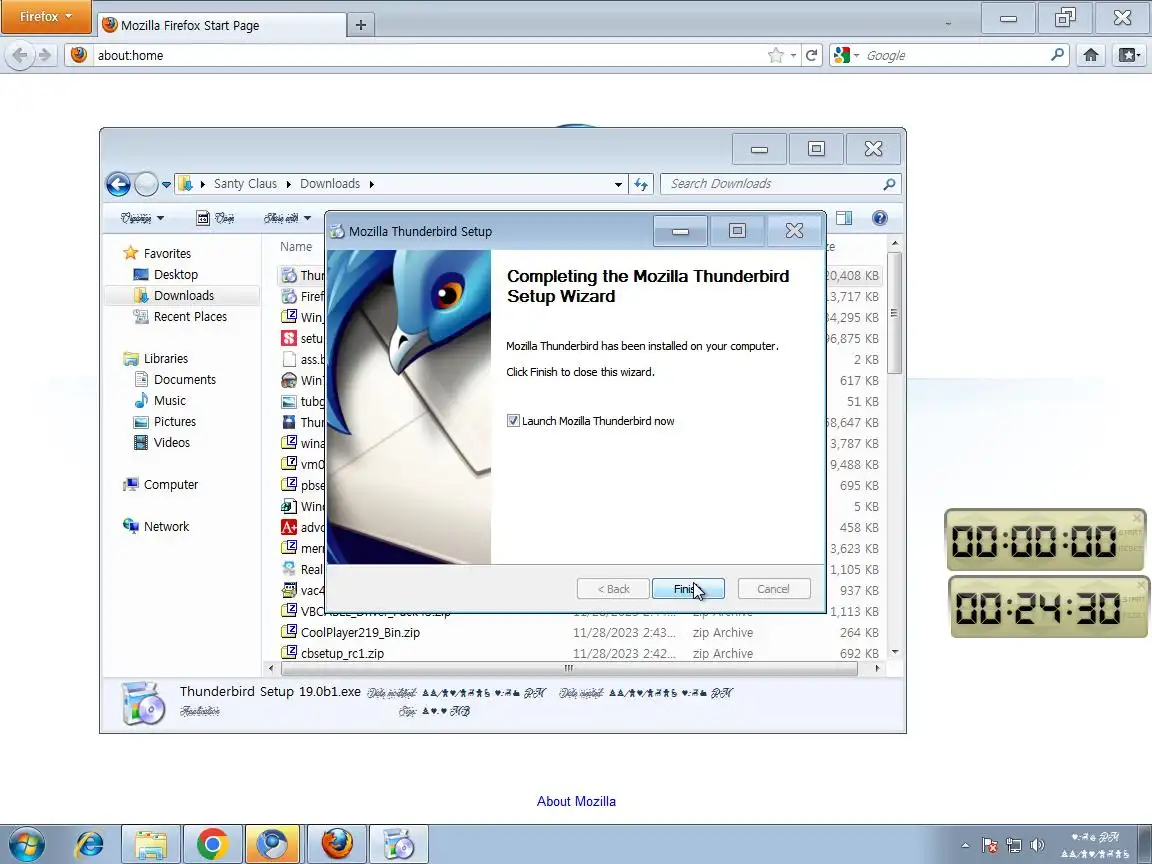Select the cbsetup_rc1.zip file
This screenshot has height=864, width=1152.
pyautogui.click(x=342, y=654)
